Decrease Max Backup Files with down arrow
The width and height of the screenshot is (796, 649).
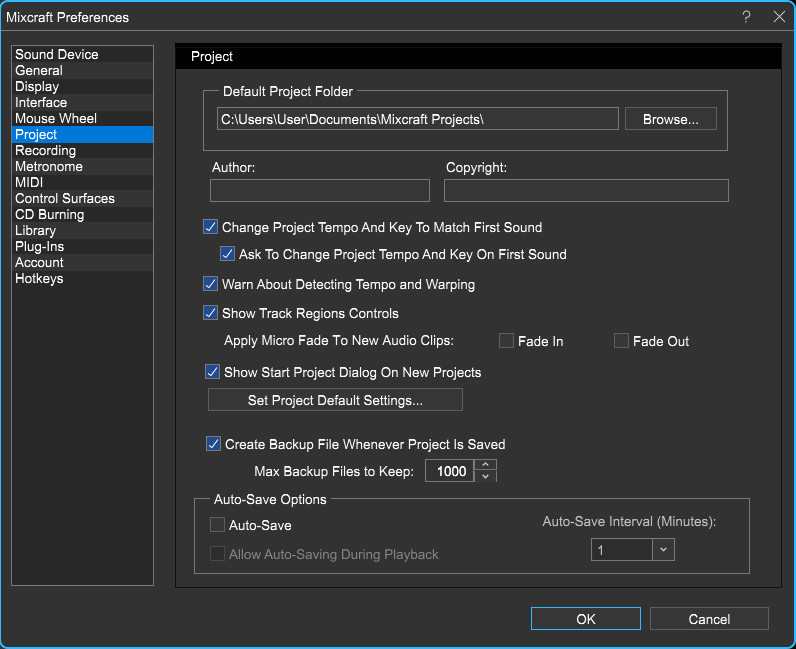coord(486,476)
